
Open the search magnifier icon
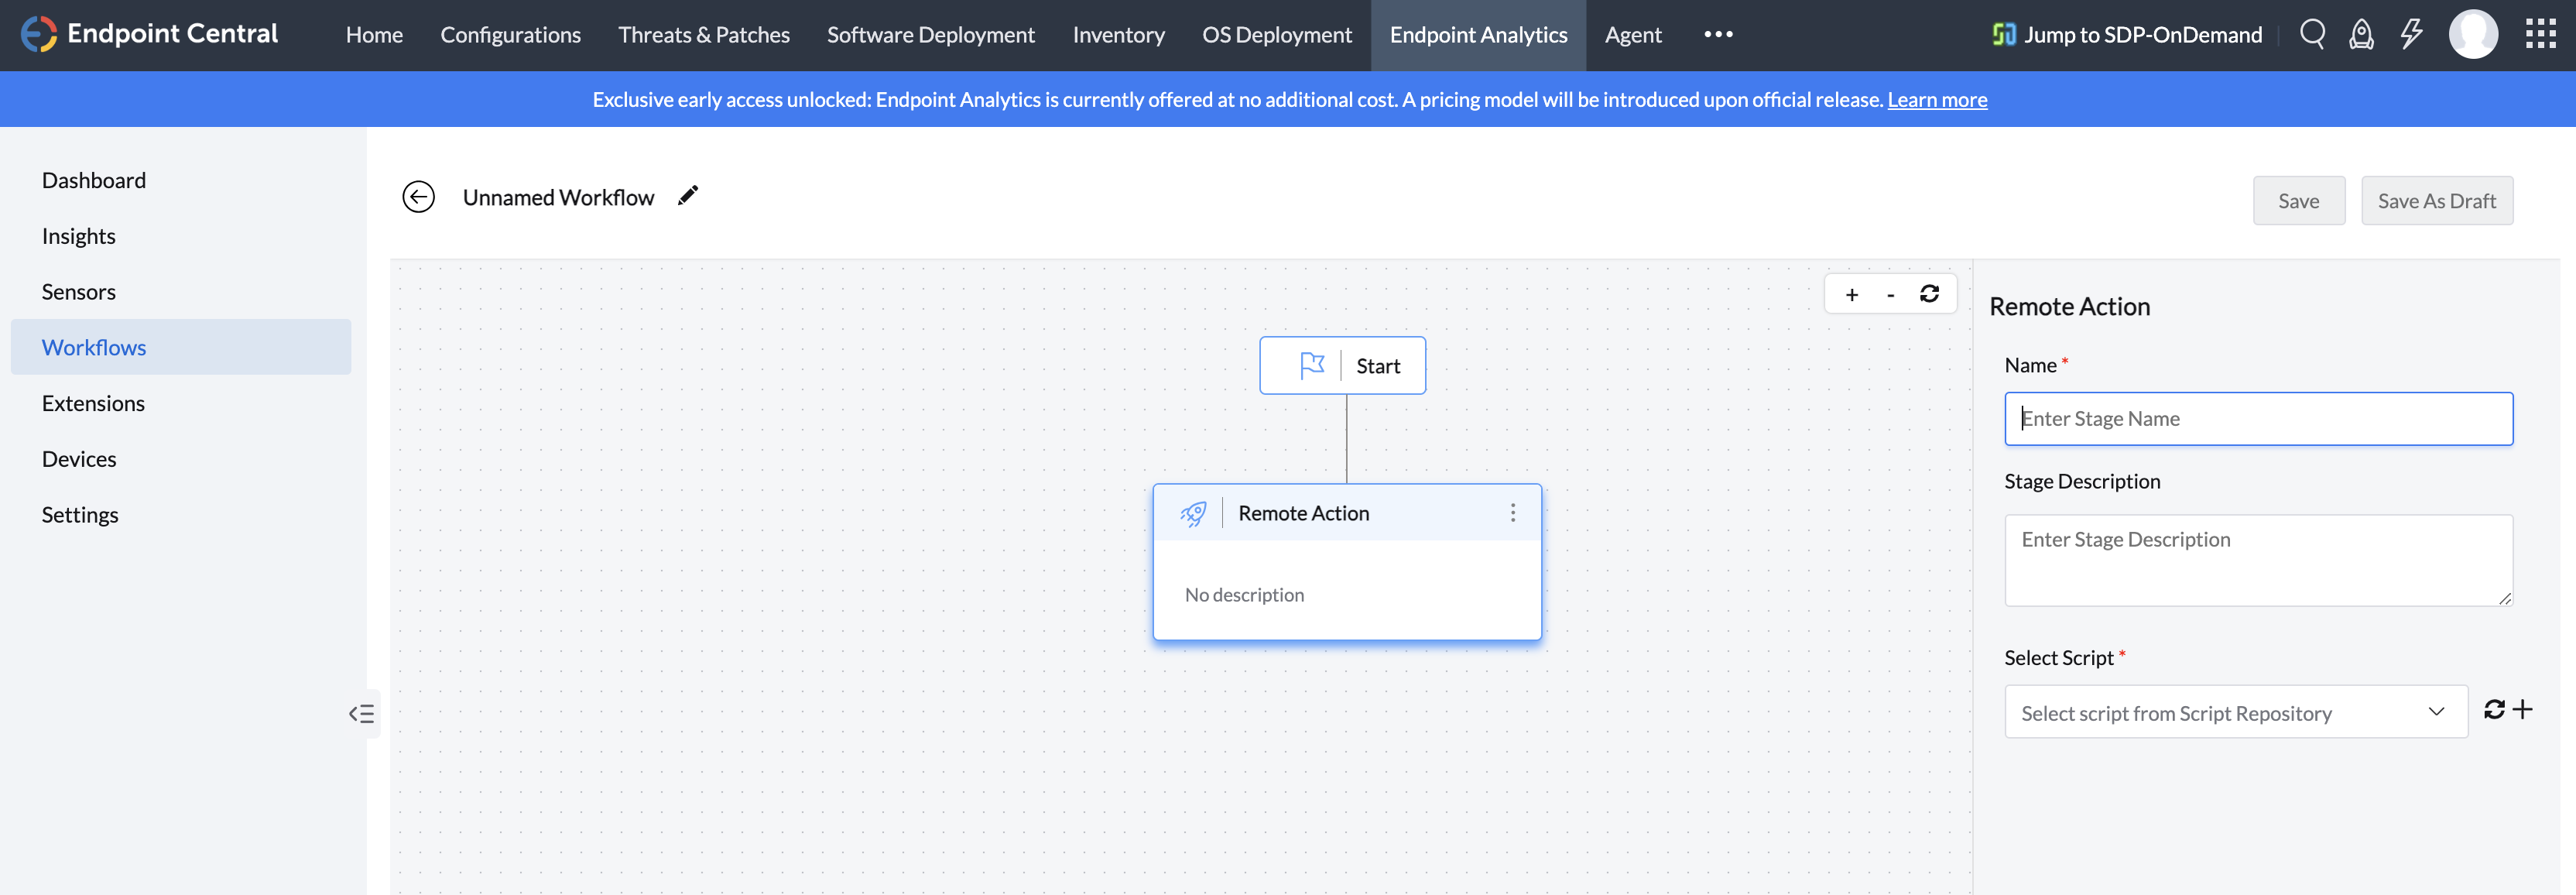pyautogui.click(x=2311, y=35)
